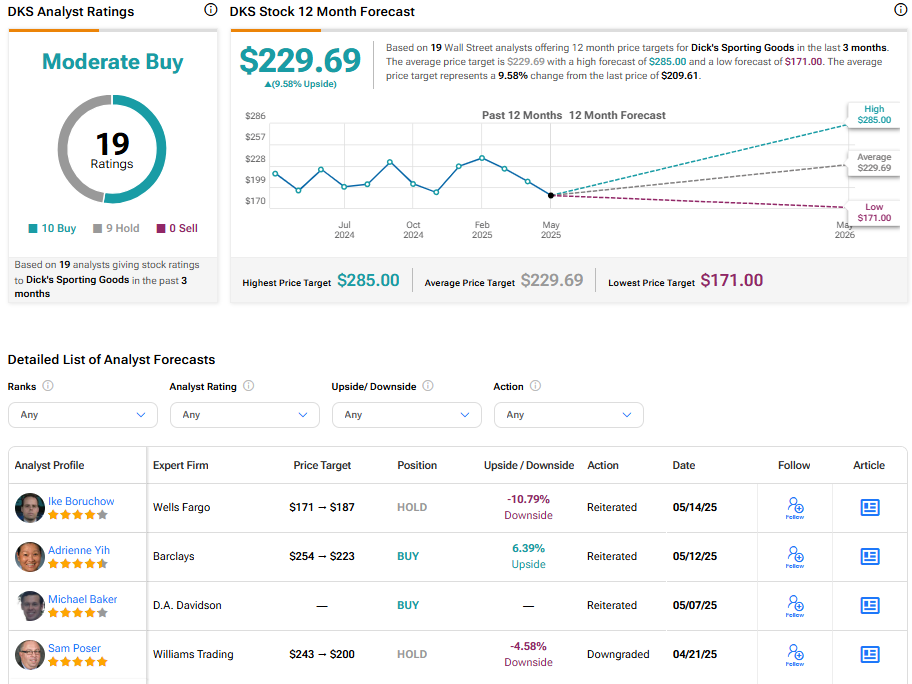912x684 pixels.
Task: Show info tooltip next to Analyst Rating
Action: [248, 386]
